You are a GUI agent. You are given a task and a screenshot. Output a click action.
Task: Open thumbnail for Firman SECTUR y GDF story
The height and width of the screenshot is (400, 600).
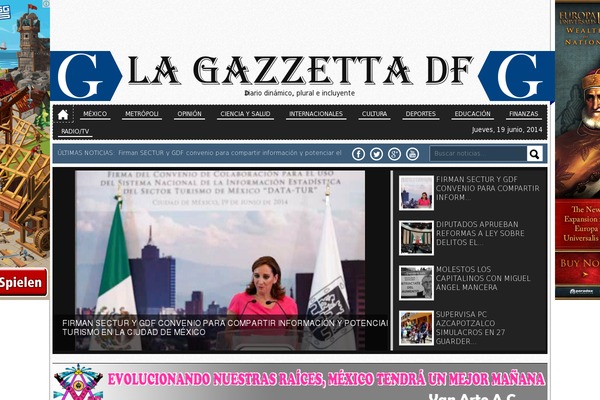coord(416,193)
